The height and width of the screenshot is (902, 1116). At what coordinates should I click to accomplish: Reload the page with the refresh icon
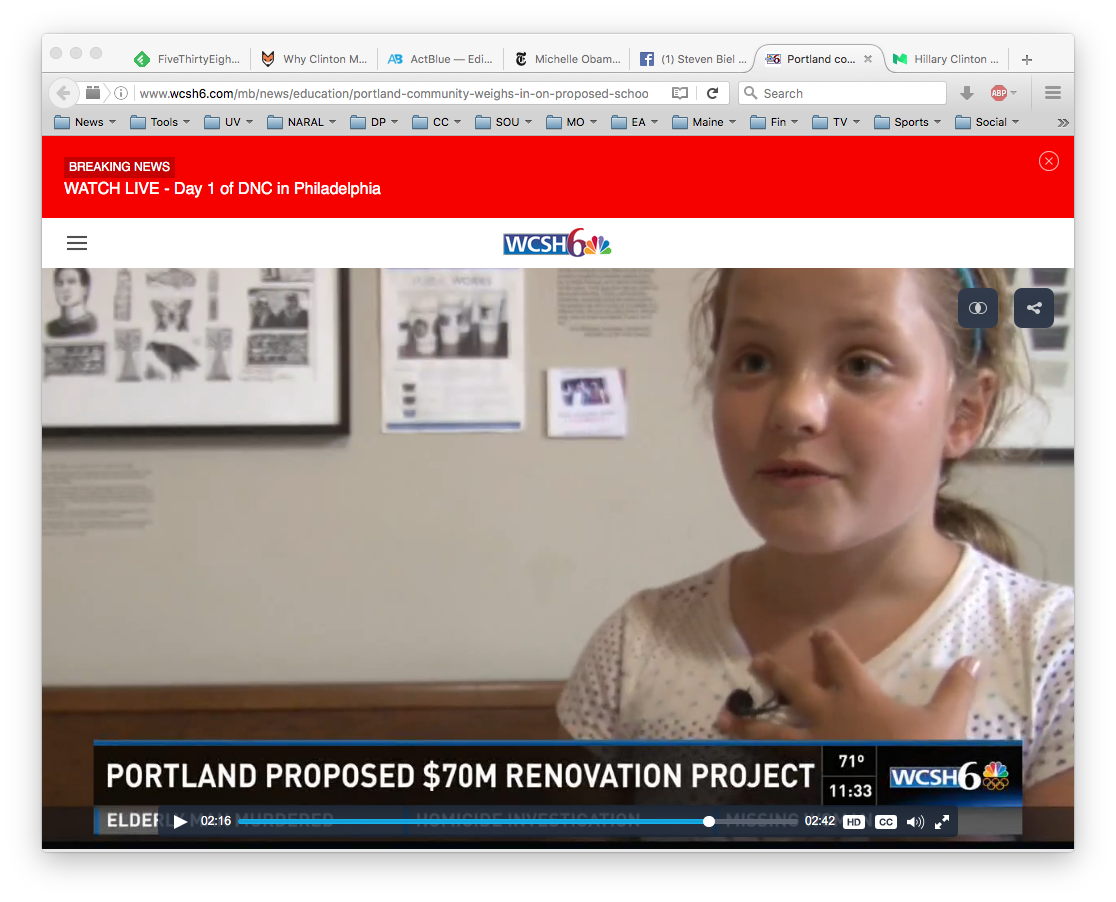[x=712, y=93]
